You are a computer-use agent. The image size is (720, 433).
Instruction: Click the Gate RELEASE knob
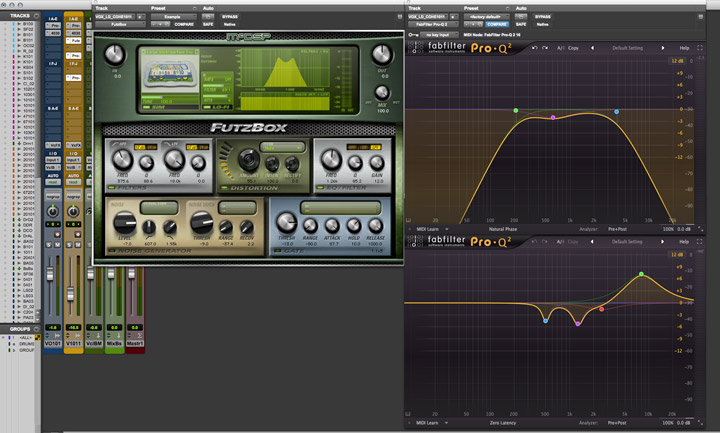click(375, 225)
